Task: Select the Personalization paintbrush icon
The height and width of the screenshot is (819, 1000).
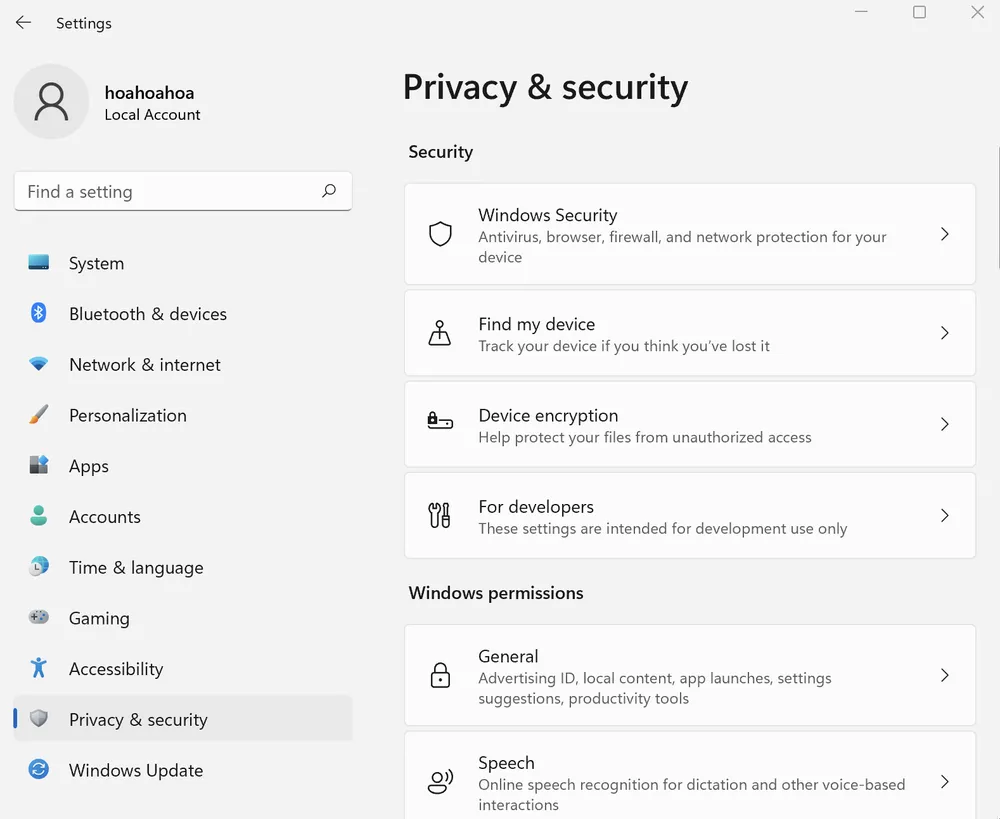Action: 38,415
